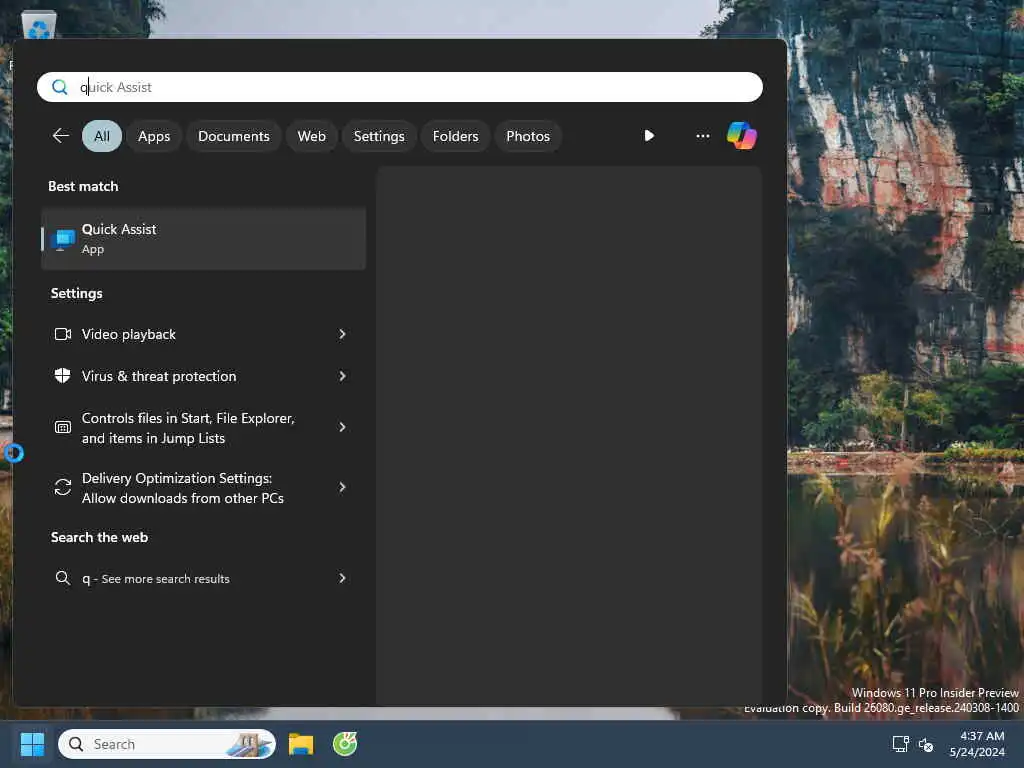
Task: Open File Explorer from the taskbar
Action: 301,744
